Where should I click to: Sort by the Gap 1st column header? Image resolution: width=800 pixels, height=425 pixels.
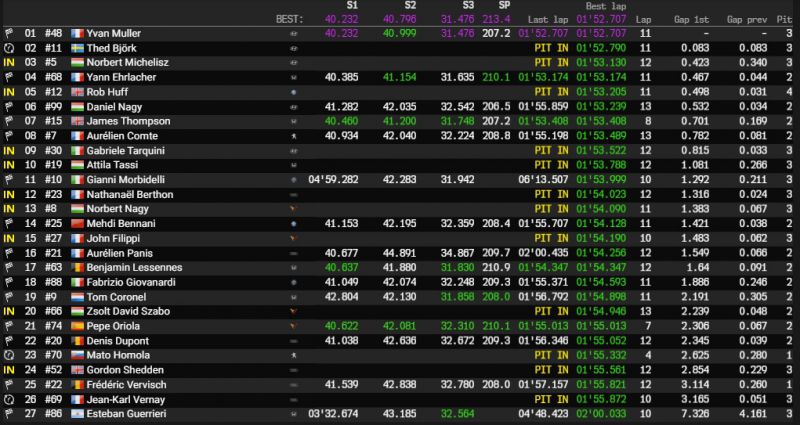pos(691,20)
